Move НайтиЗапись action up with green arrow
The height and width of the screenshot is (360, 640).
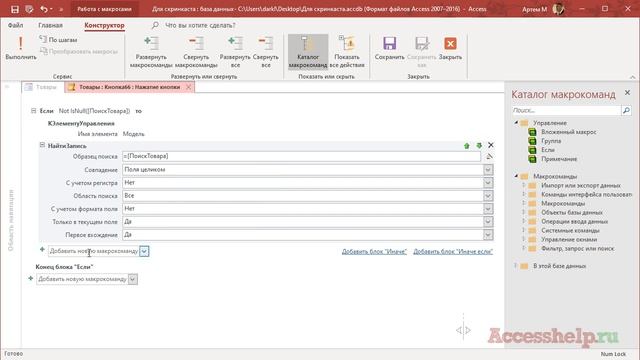(467, 146)
